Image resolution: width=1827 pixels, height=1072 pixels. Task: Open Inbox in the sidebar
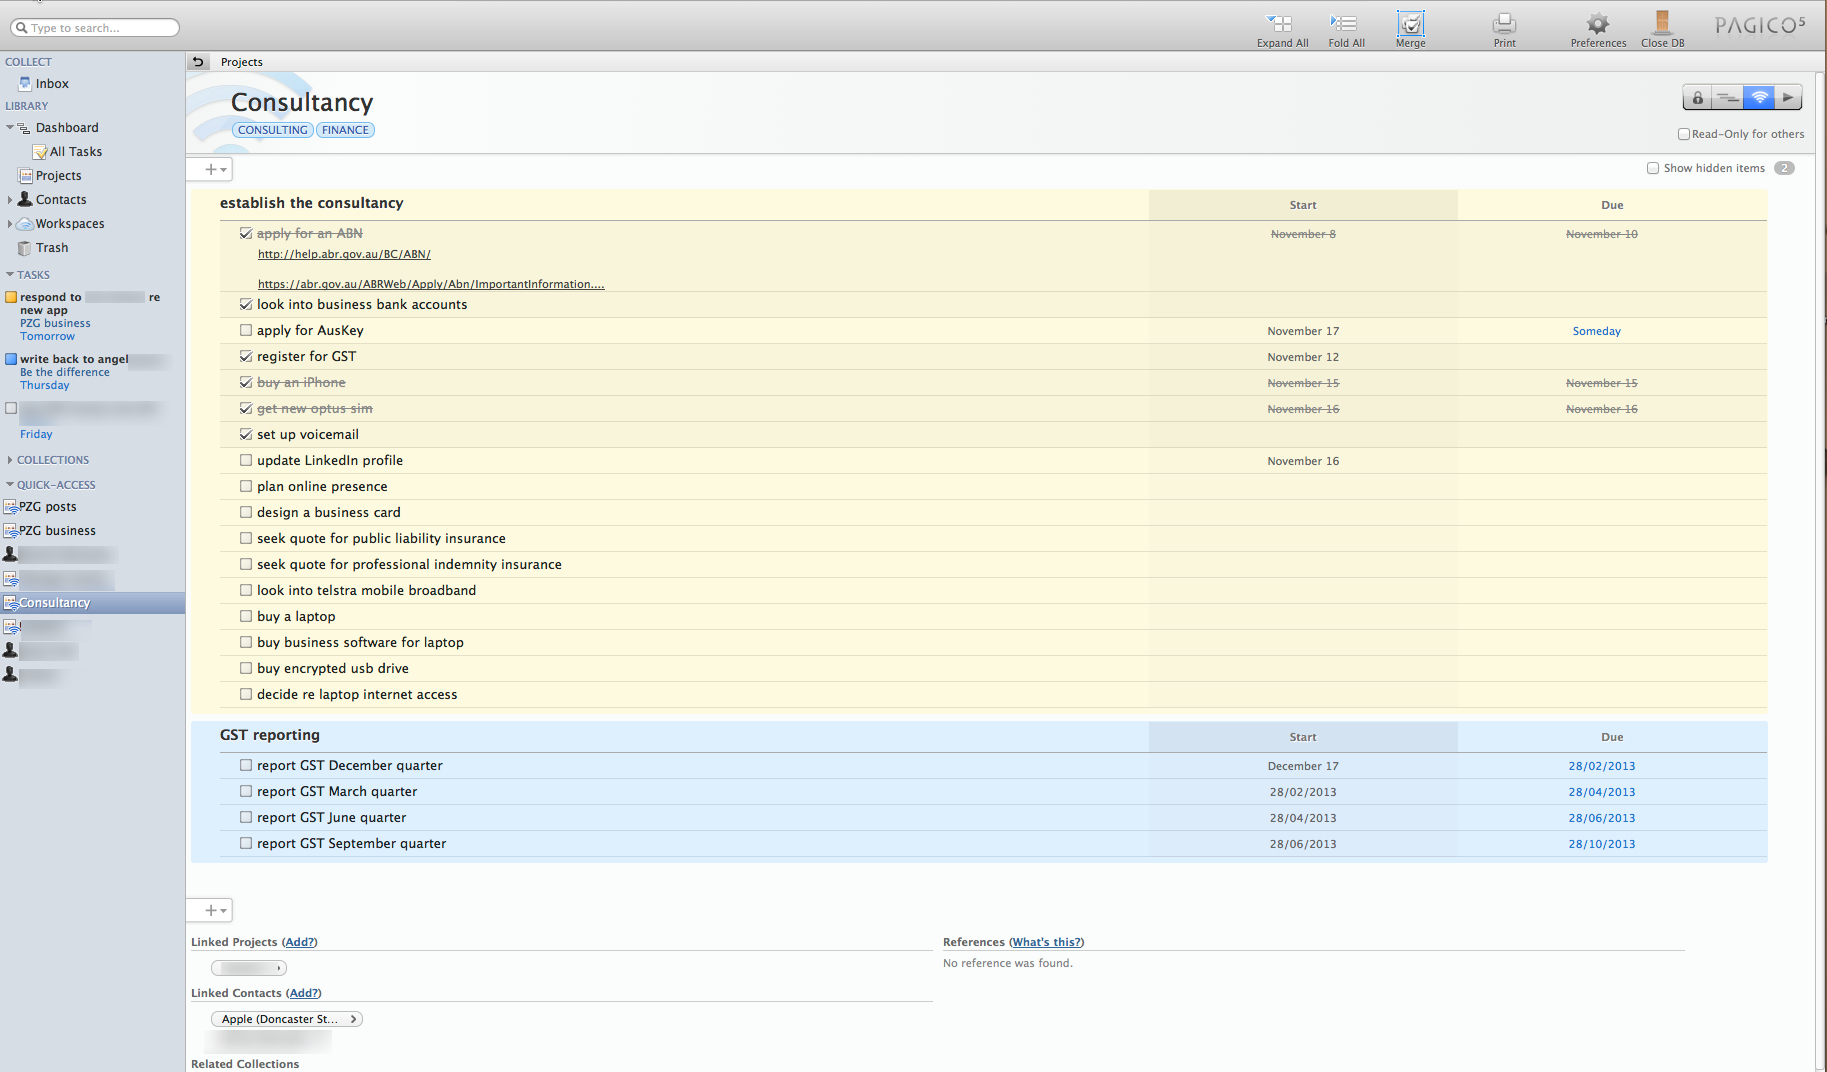tap(52, 84)
